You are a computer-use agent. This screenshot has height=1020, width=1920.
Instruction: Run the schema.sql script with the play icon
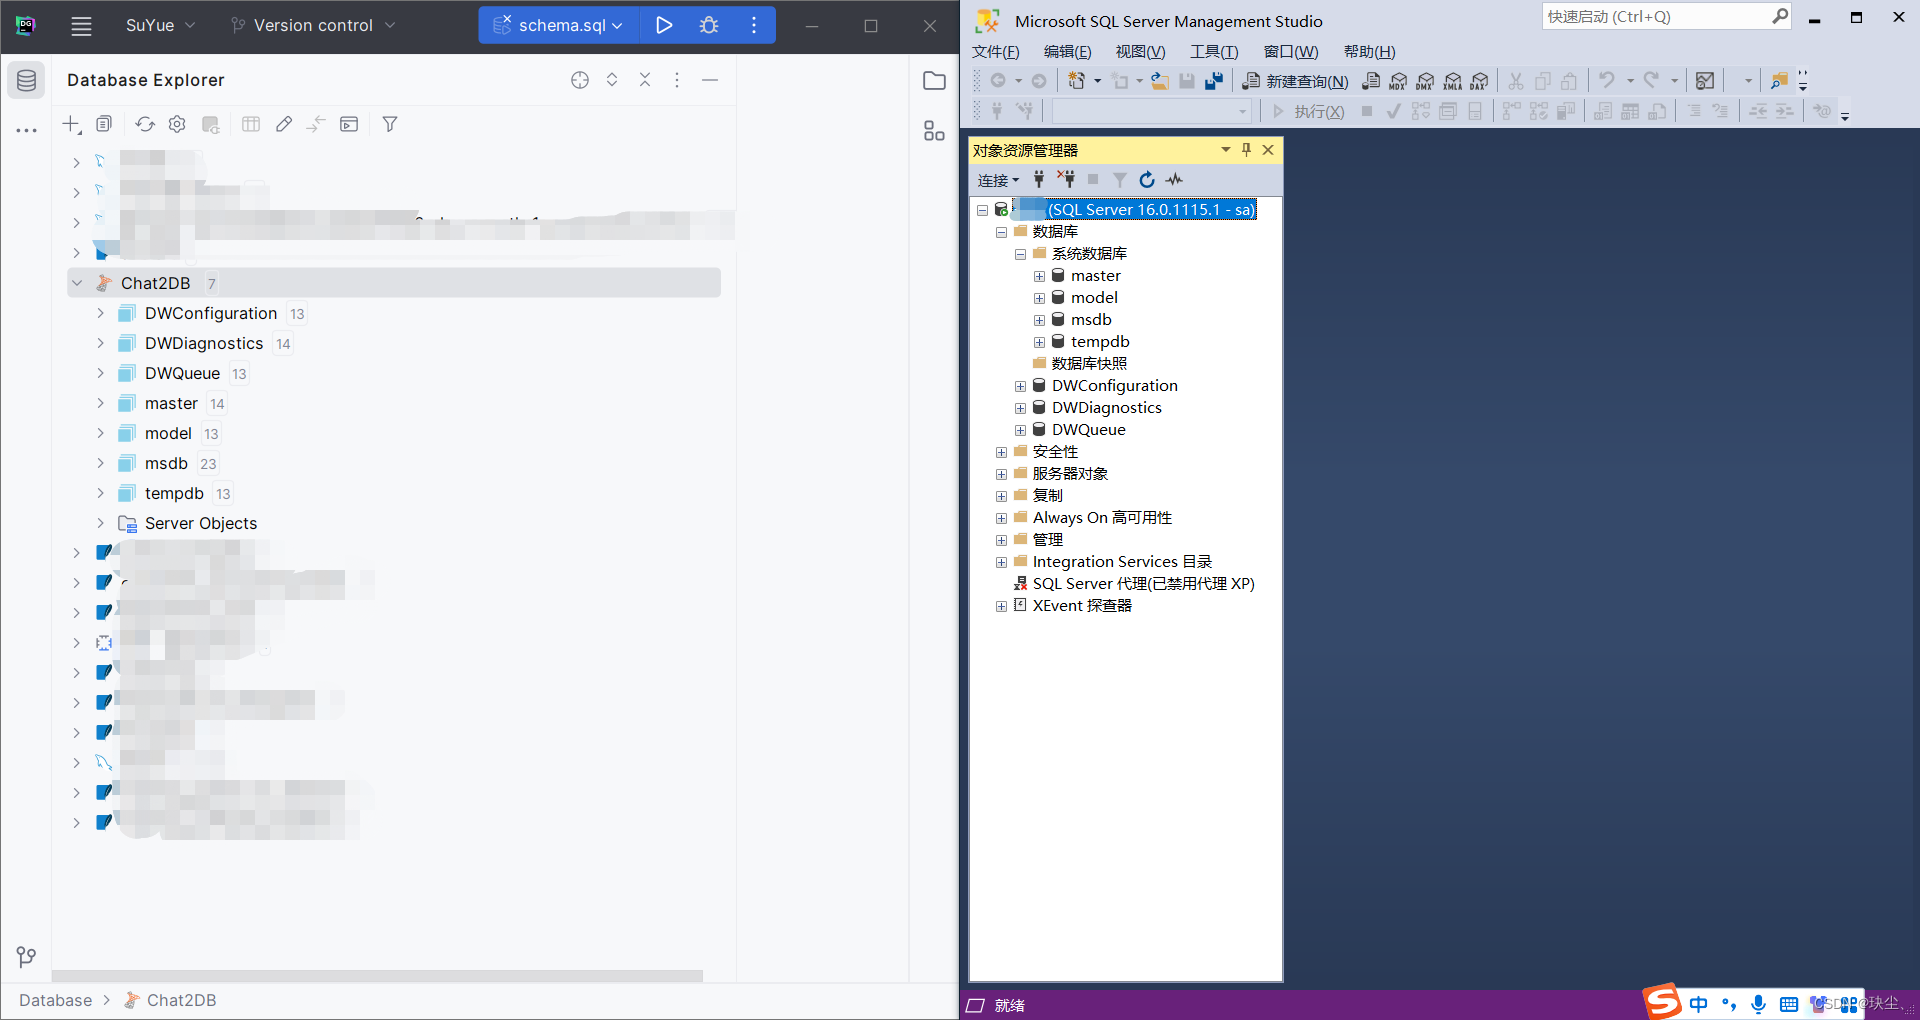664,25
